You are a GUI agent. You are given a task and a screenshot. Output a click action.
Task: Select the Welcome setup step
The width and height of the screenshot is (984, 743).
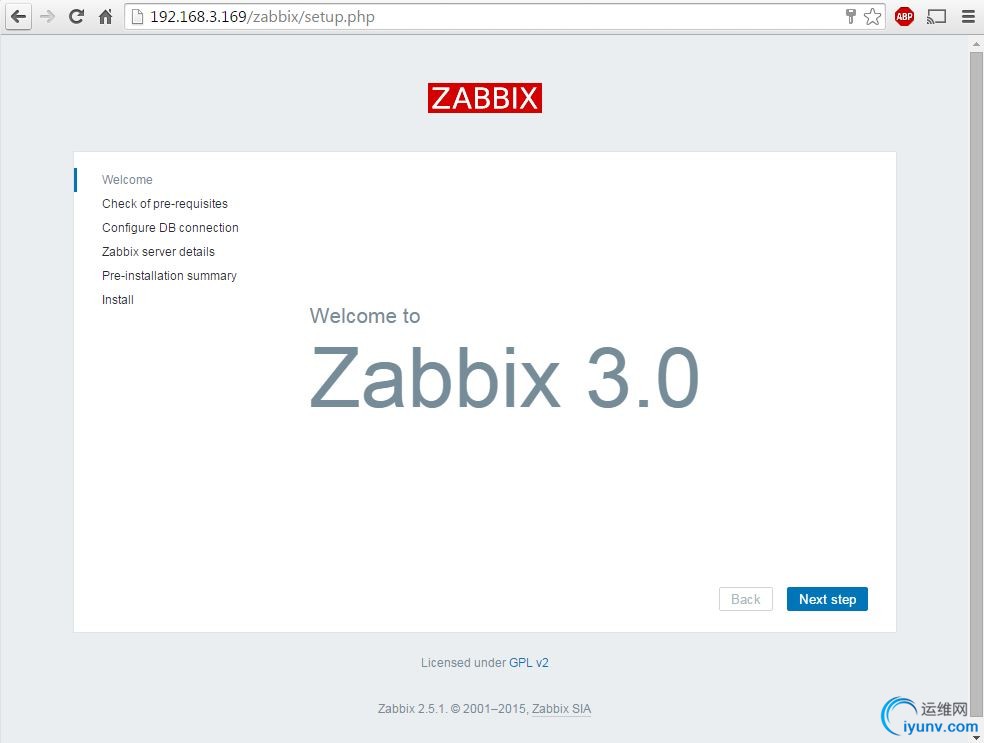[x=127, y=179]
